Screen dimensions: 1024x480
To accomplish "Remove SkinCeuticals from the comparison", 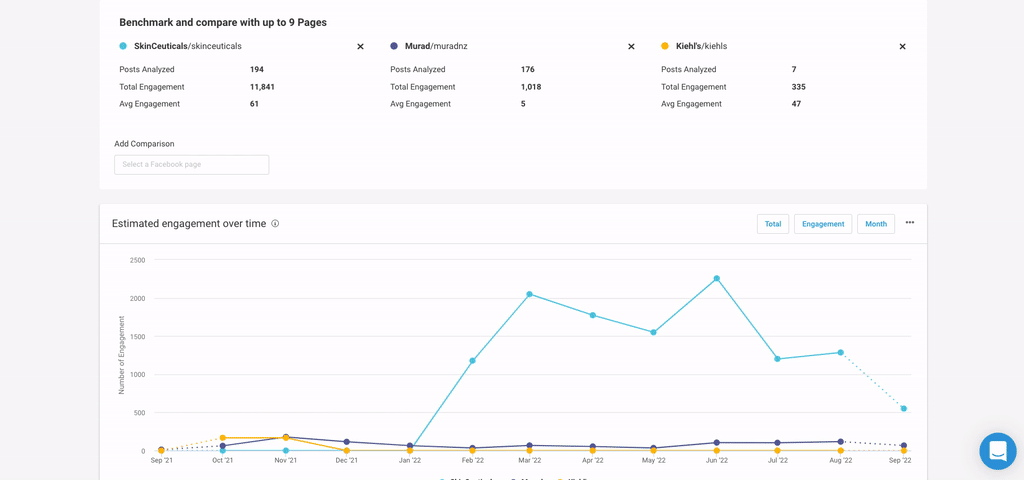I will (x=360, y=47).
